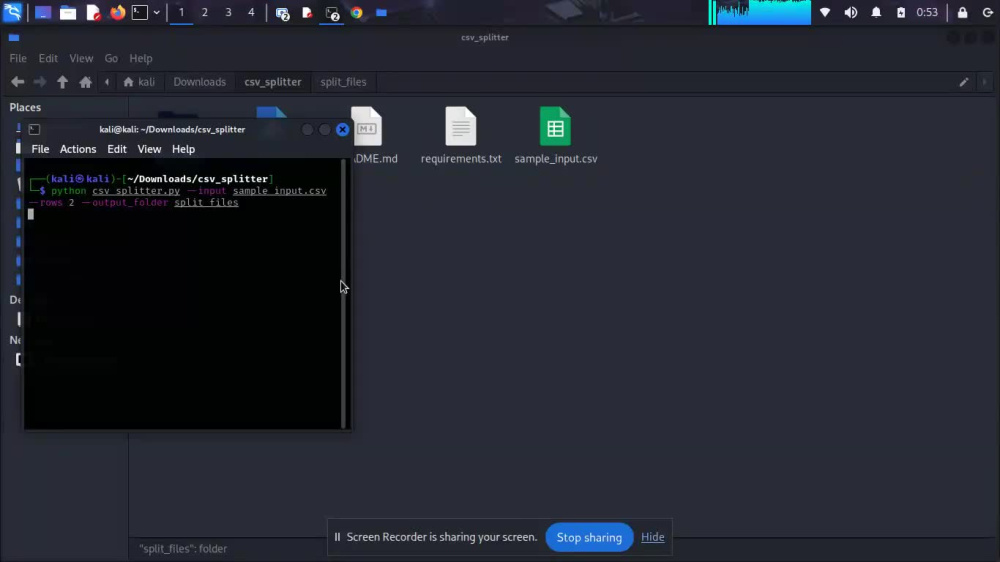
Task: Open the network status icon
Action: click(x=825, y=12)
